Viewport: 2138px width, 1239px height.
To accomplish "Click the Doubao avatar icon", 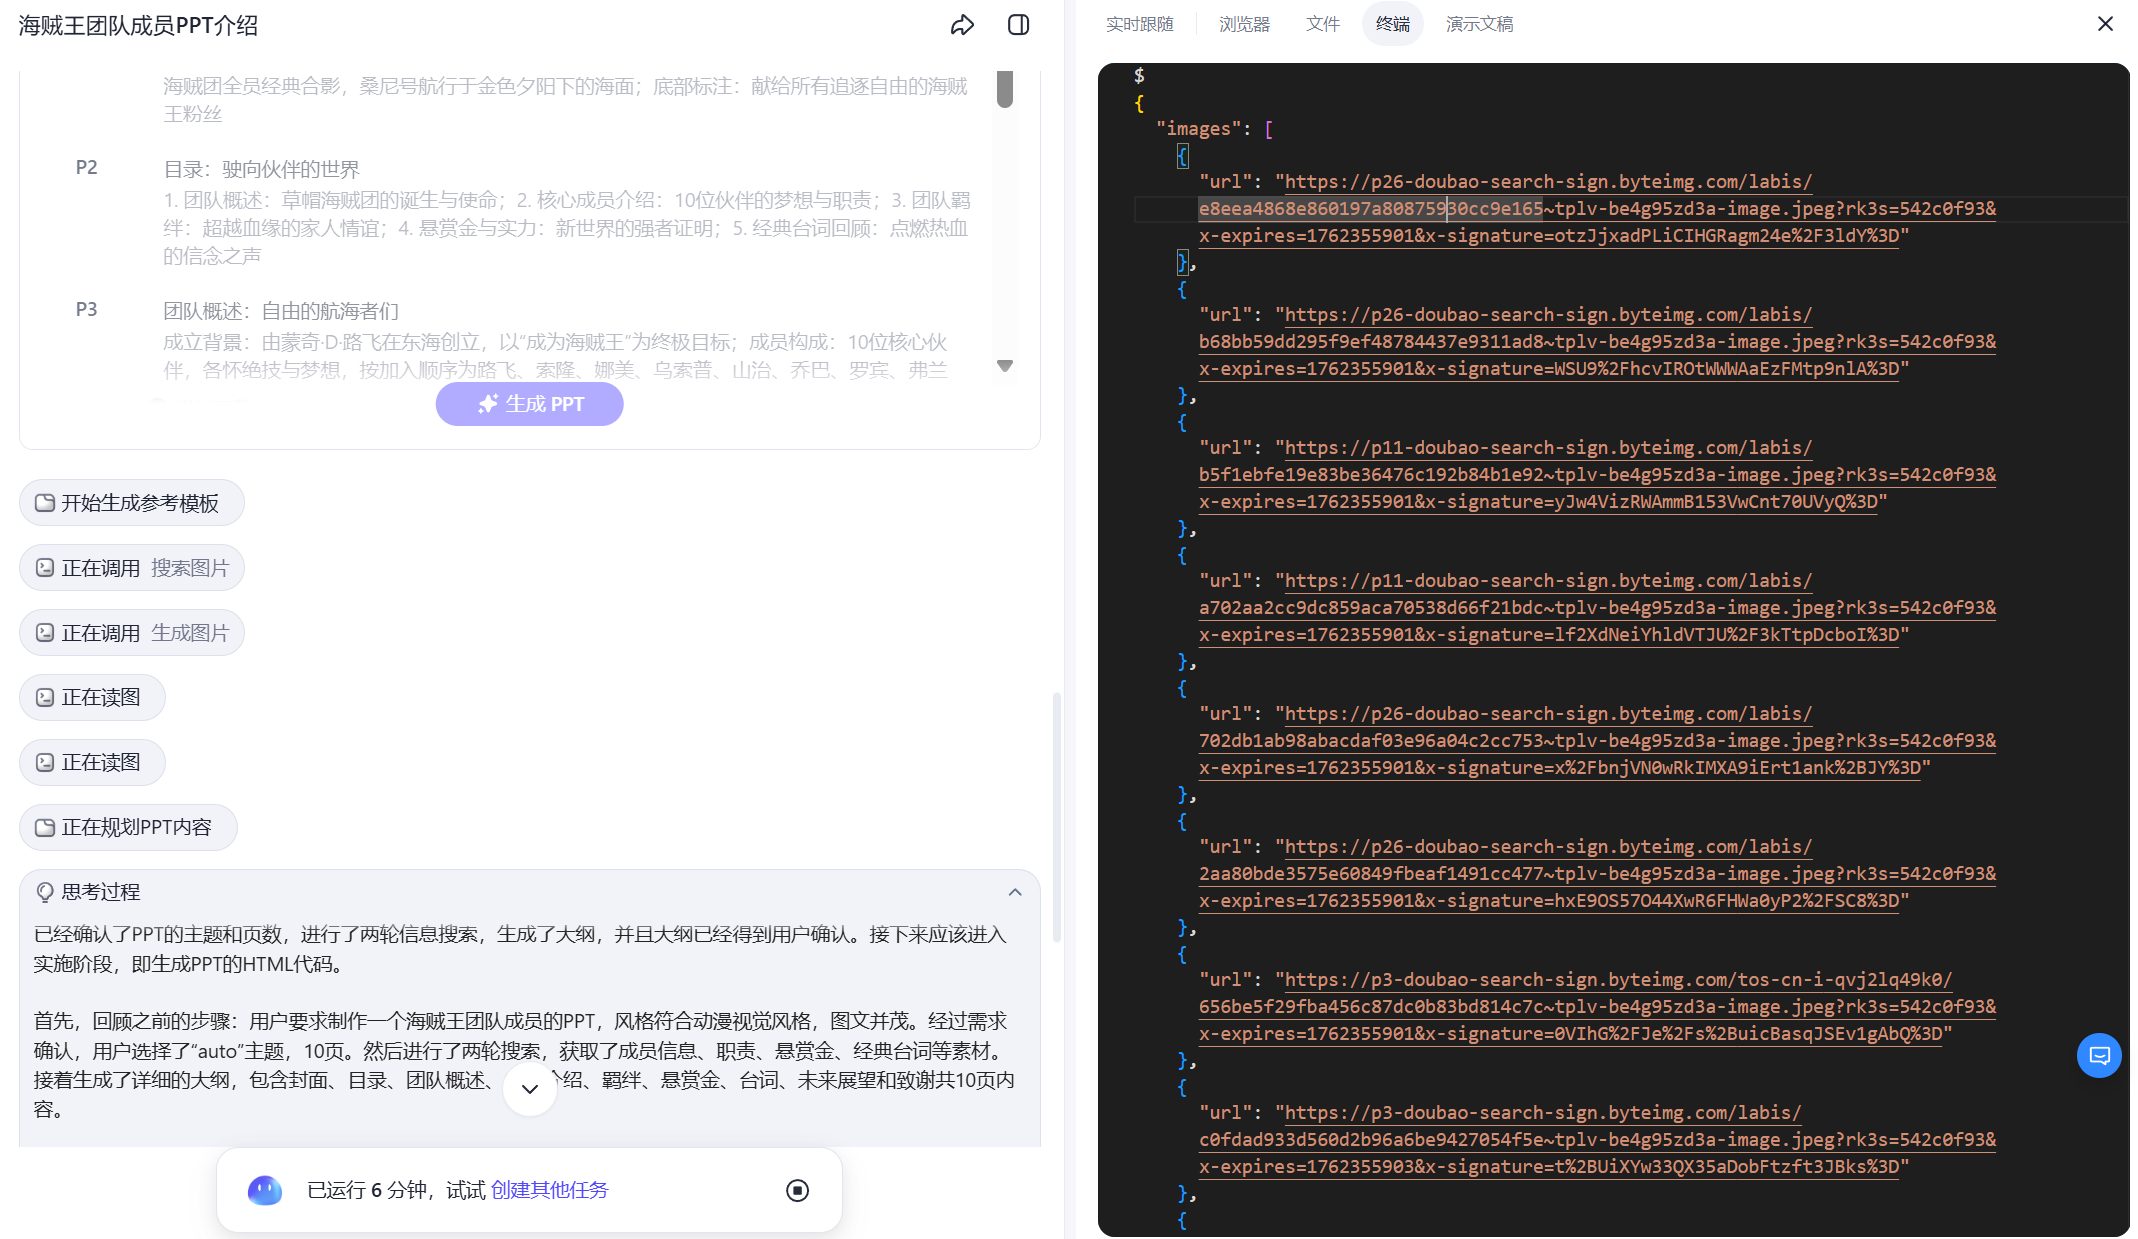I will [265, 1190].
